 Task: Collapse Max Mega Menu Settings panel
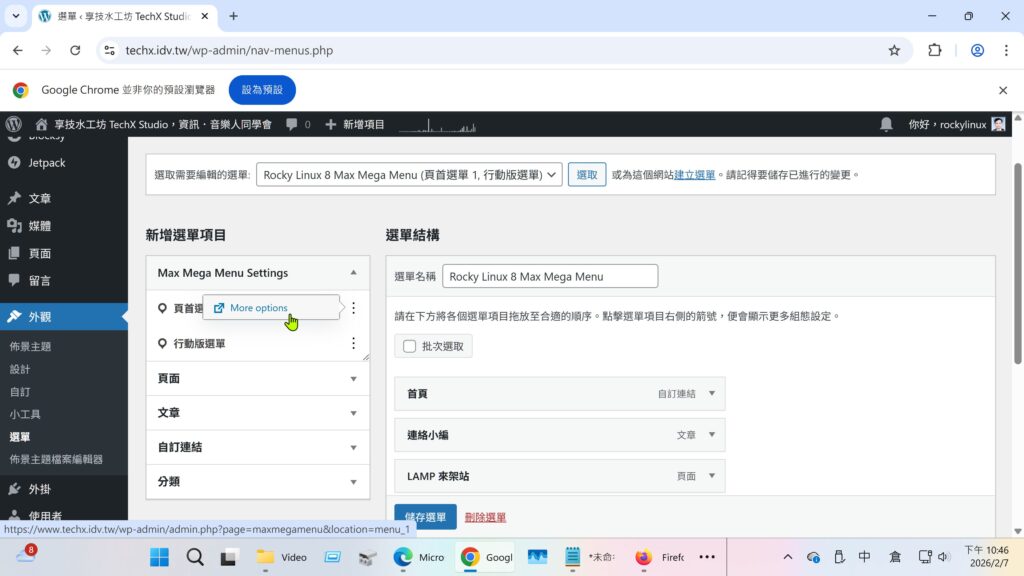(353, 273)
